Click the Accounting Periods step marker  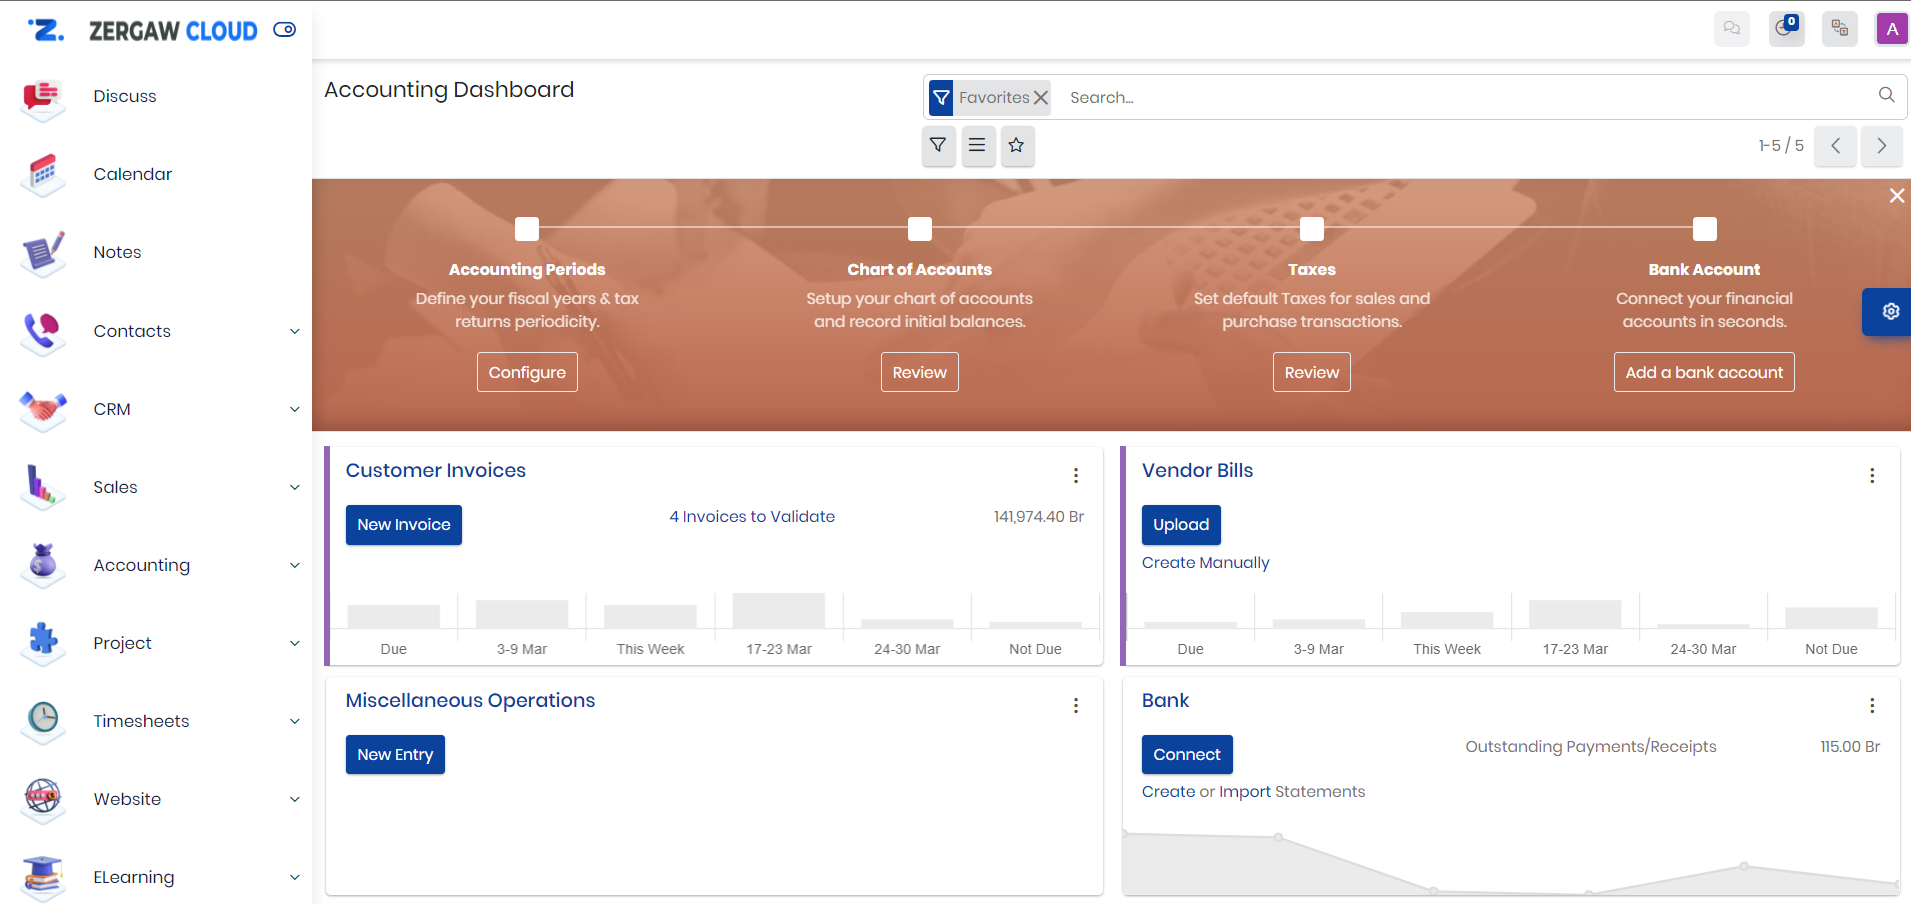point(527,229)
